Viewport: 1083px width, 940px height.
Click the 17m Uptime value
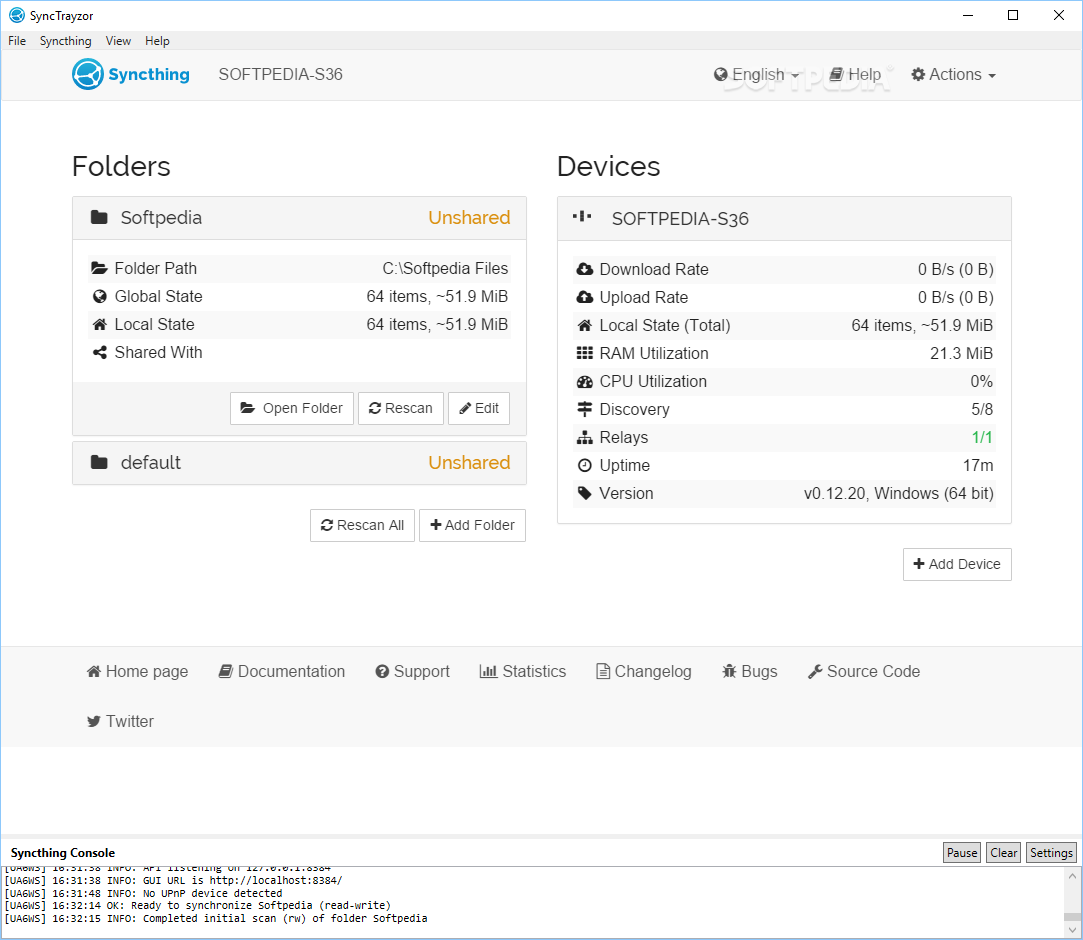coord(978,465)
